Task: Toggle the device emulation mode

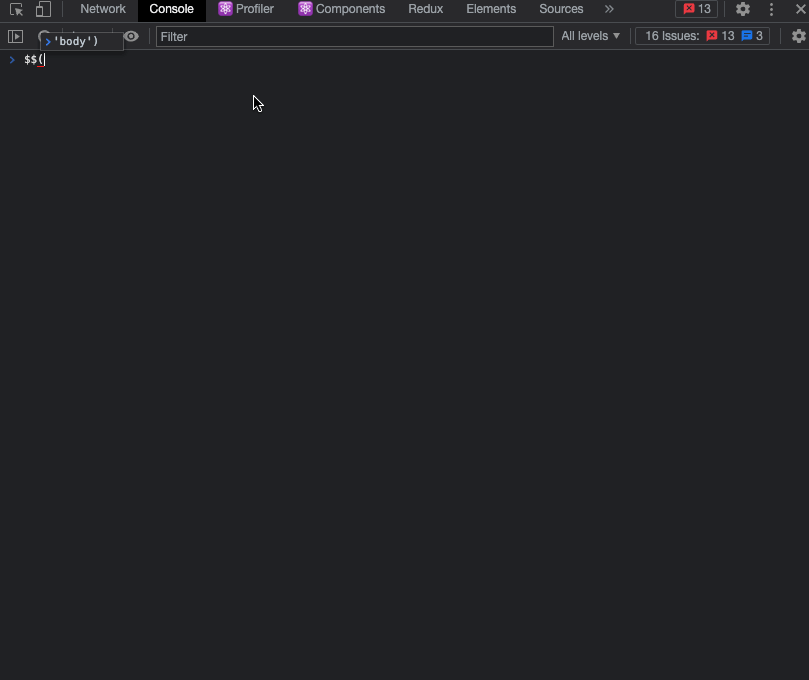Action: (x=41, y=9)
